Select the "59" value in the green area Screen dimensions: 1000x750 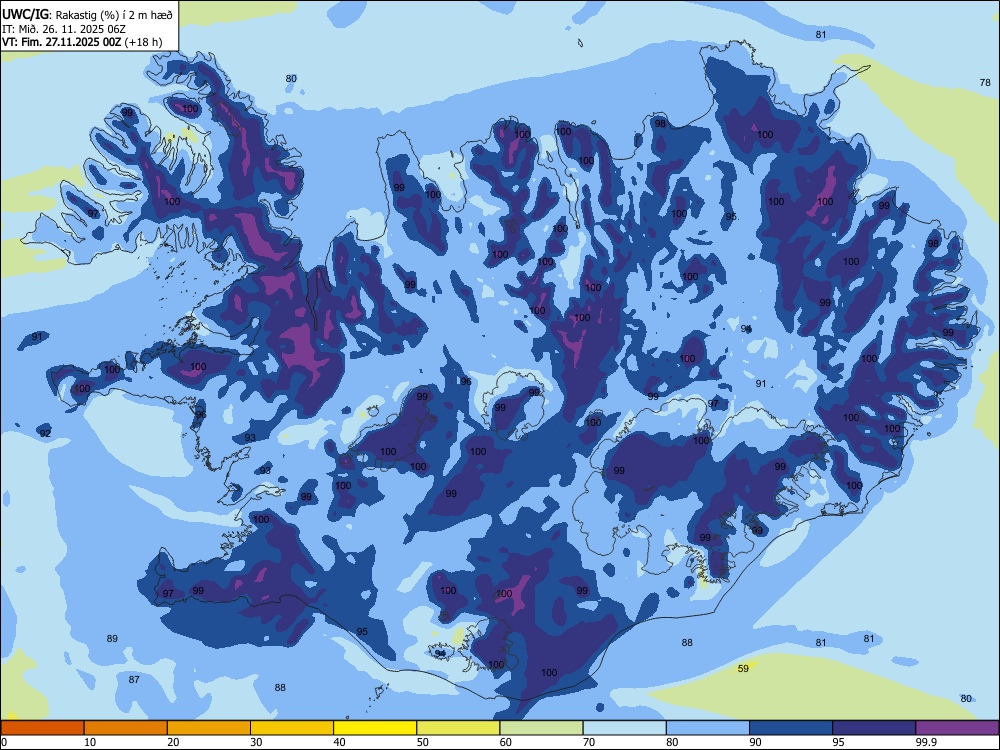point(743,668)
